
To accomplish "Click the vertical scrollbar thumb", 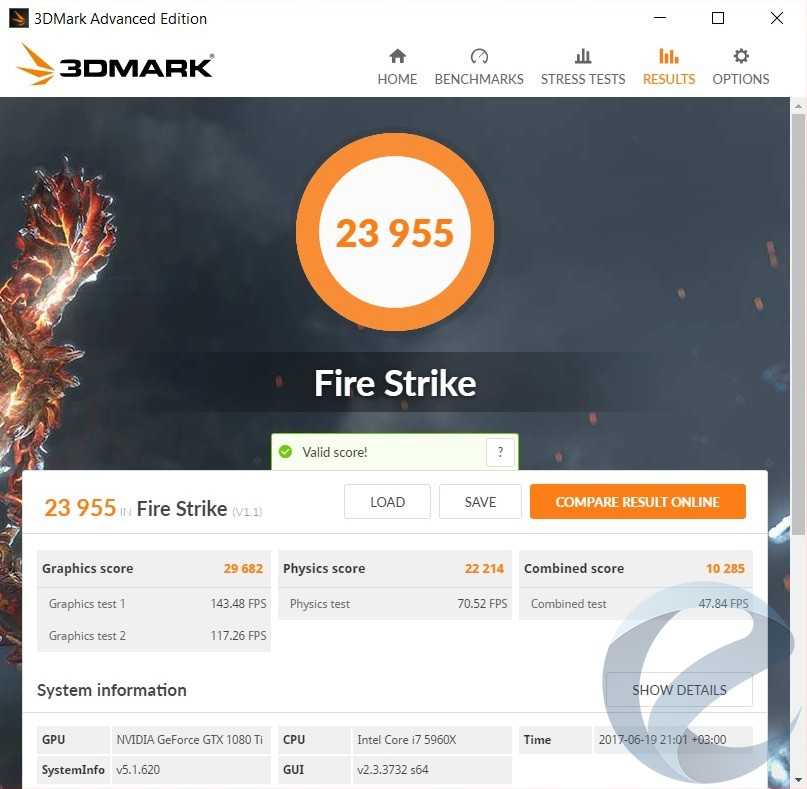I will pyautogui.click(x=798, y=324).
